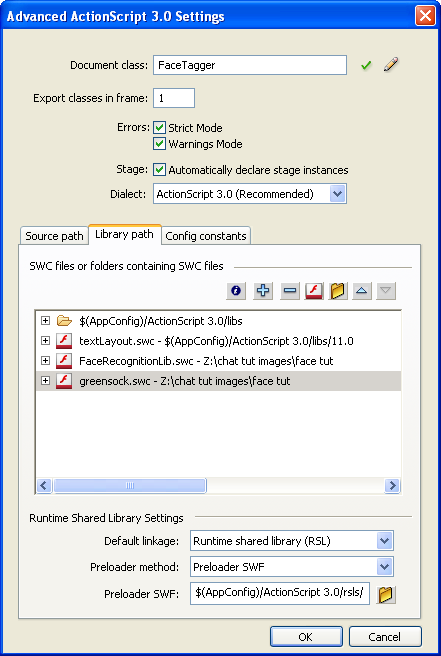441x656 pixels.
Task: Uncheck Warnings Mode
Action: pyautogui.click(x=159, y=144)
